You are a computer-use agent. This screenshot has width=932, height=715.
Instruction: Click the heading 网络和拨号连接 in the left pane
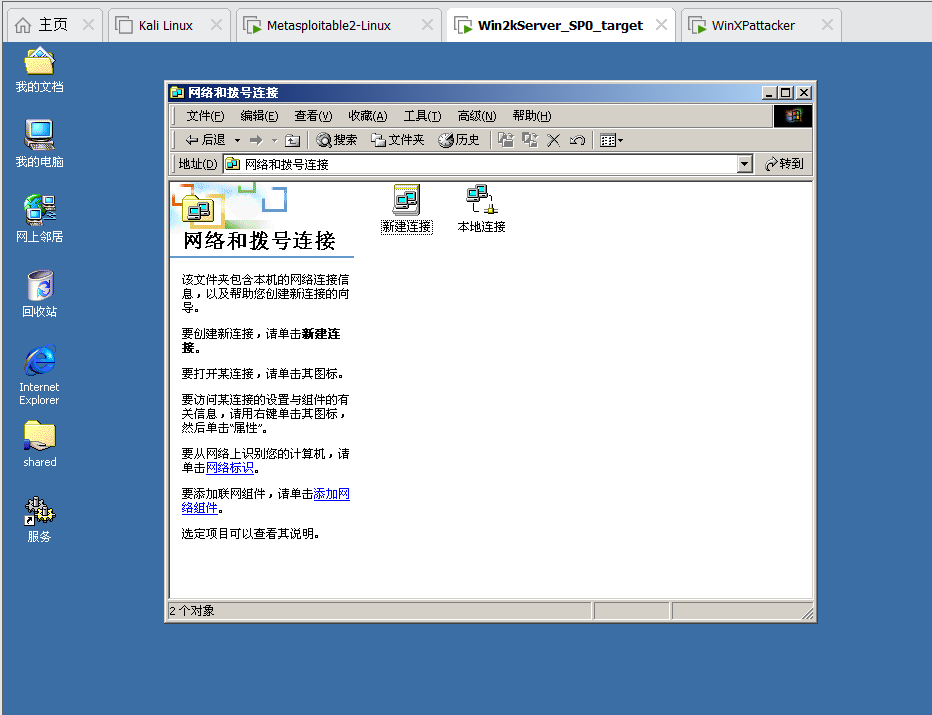[x=259, y=241]
